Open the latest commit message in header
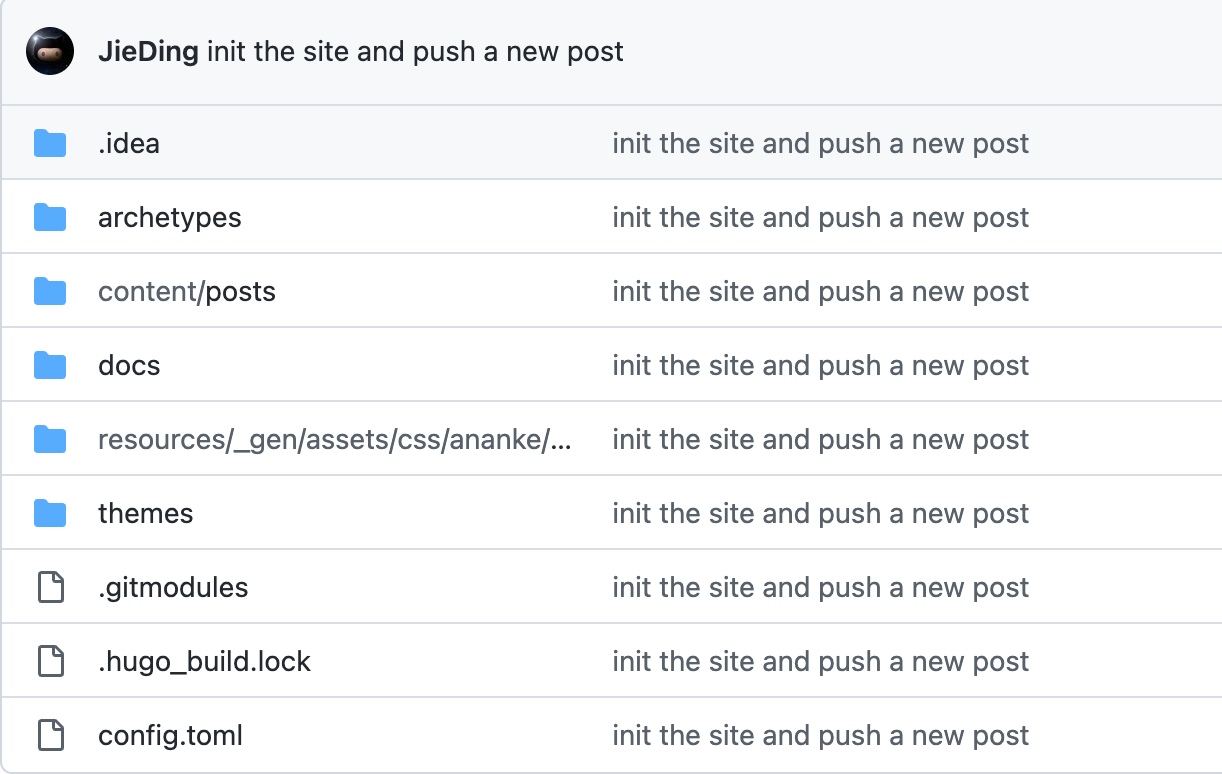1222x774 pixels. [x=415, y=52]
